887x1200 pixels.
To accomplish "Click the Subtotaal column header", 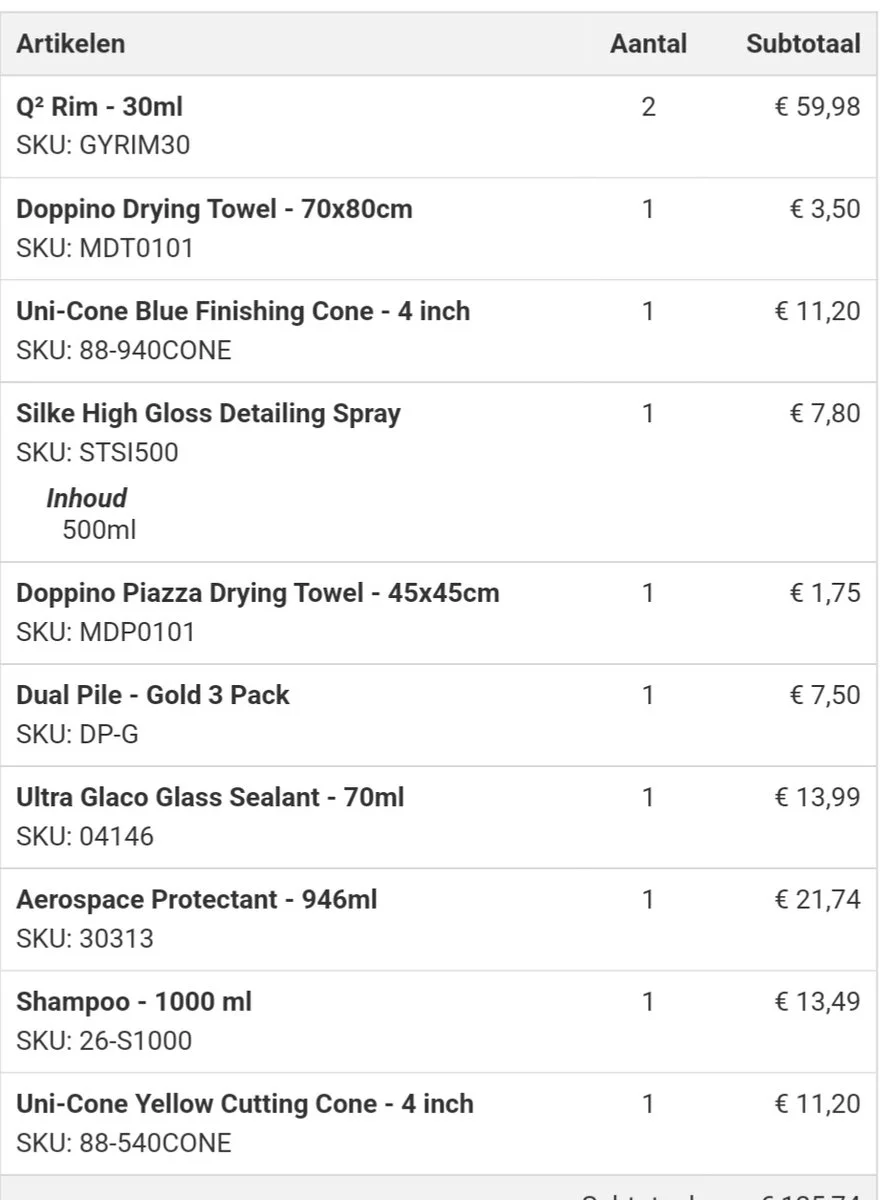I will [x=803, y=44].
